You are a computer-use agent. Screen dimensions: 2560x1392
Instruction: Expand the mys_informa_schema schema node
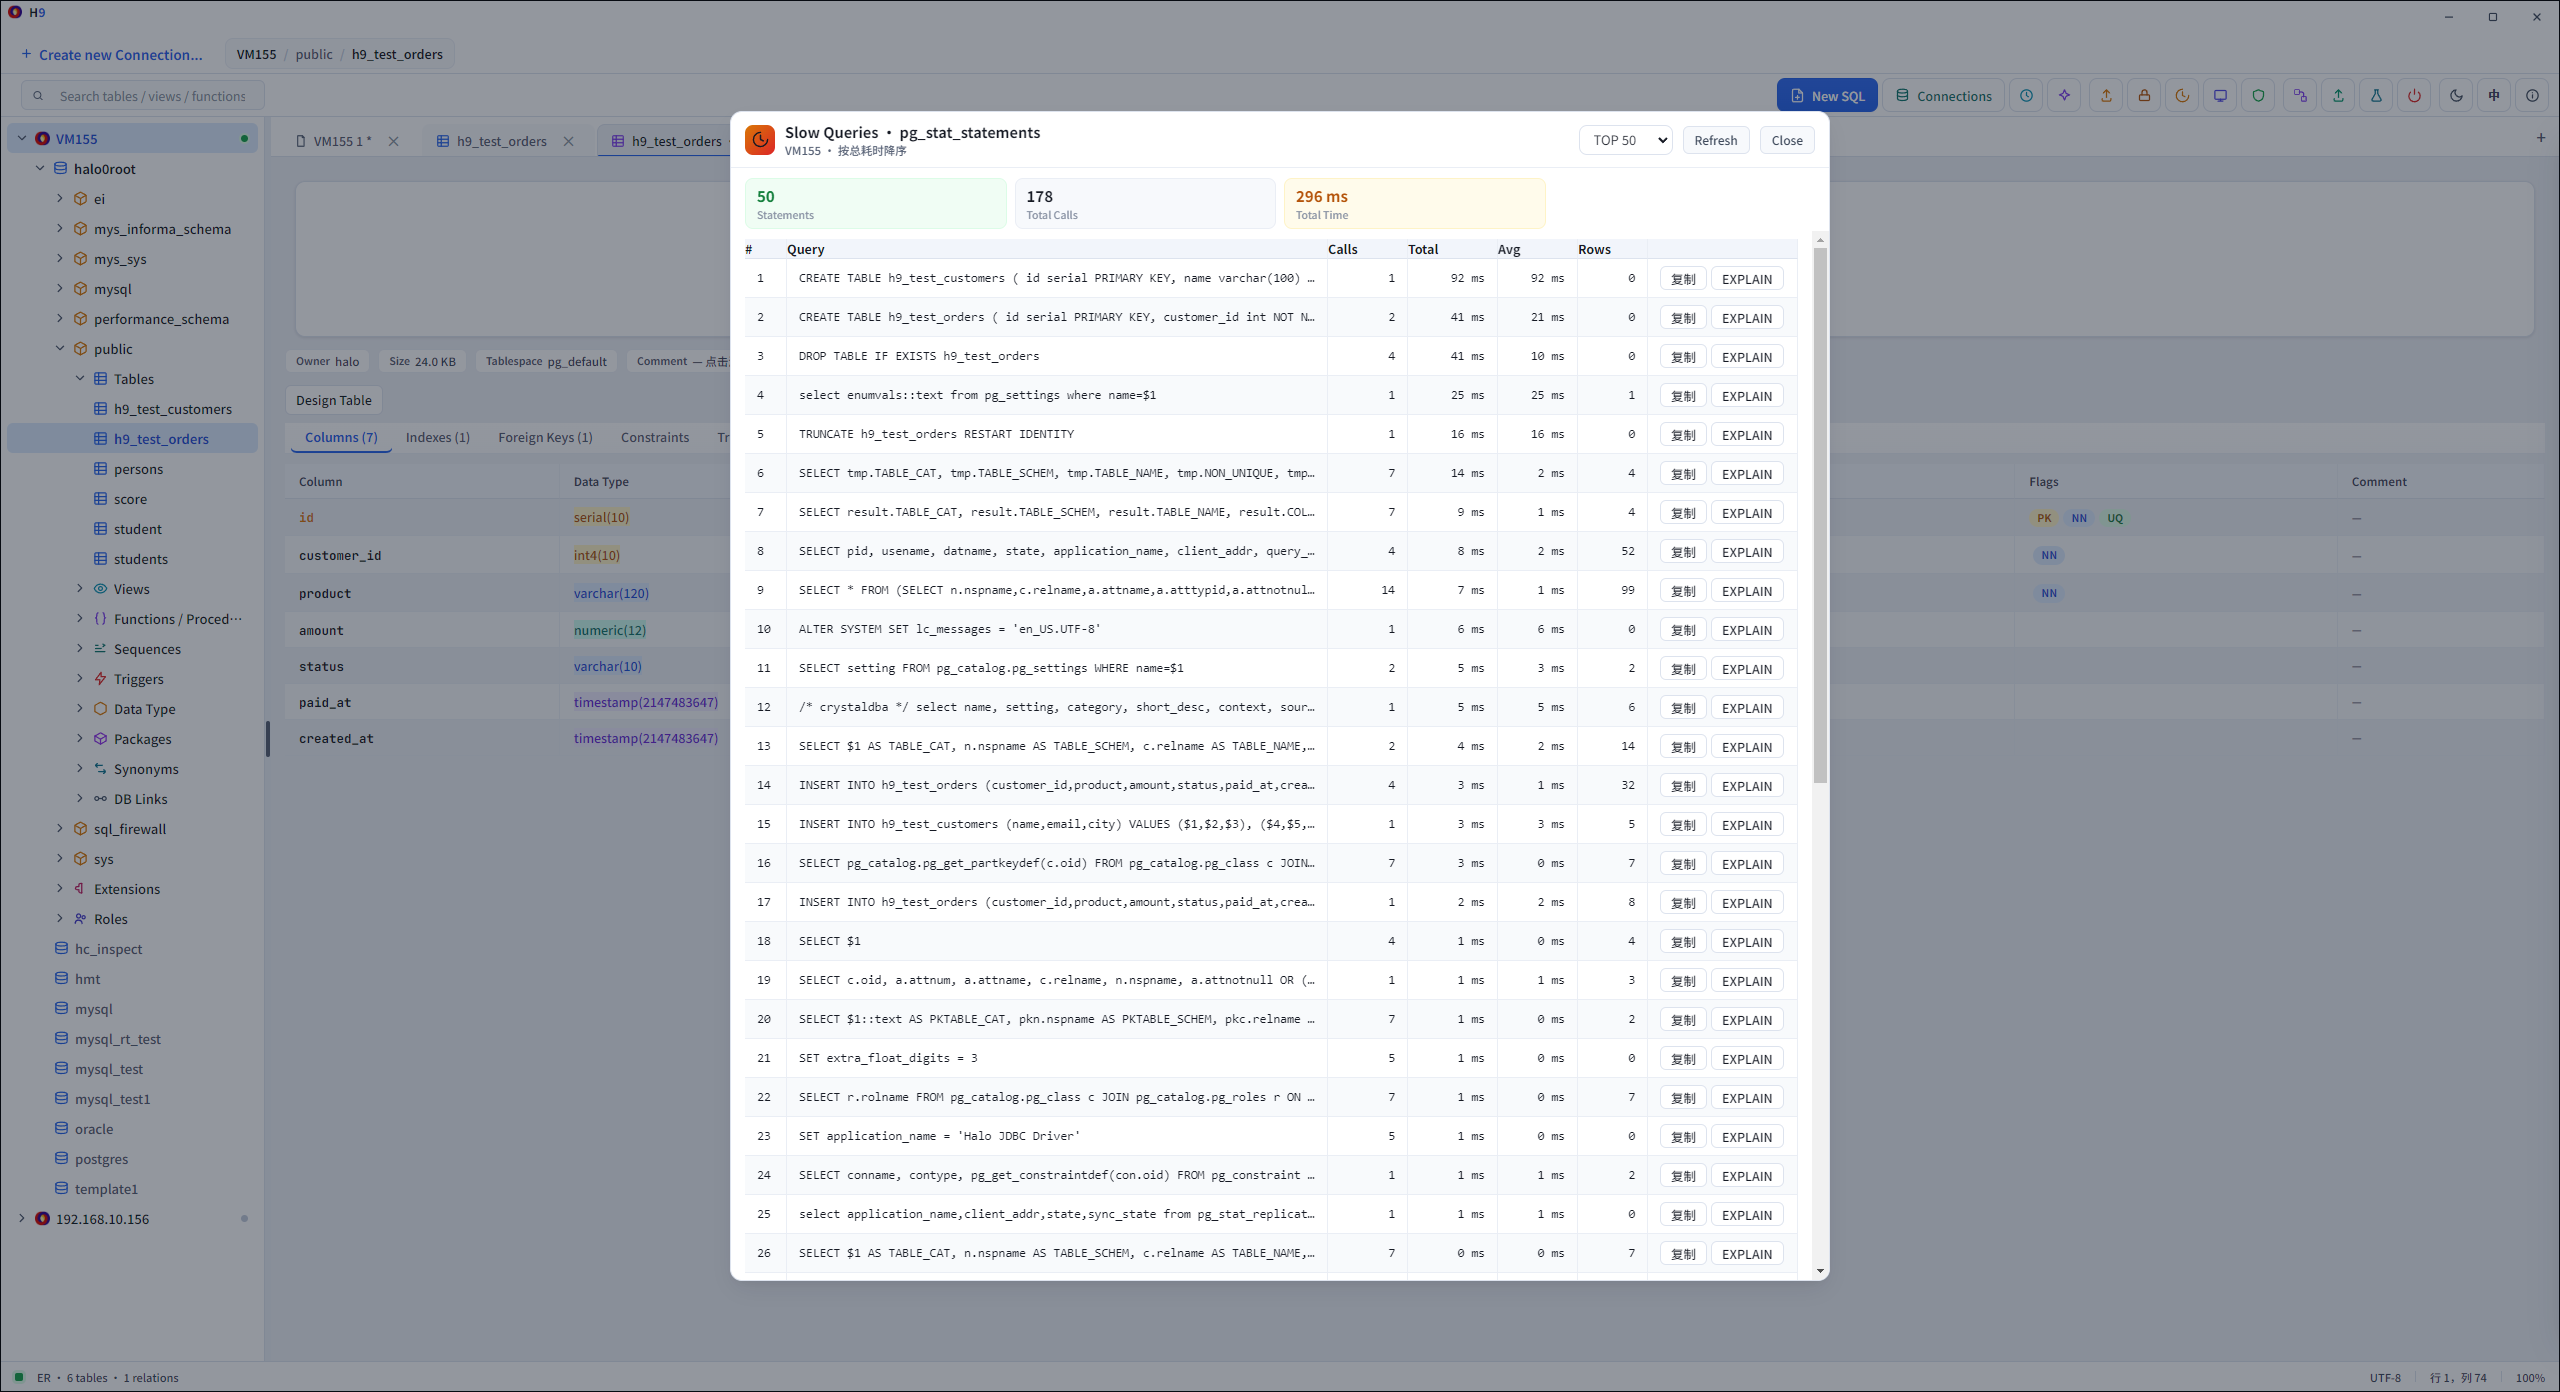pyautogui.click(x=60, y=229)
